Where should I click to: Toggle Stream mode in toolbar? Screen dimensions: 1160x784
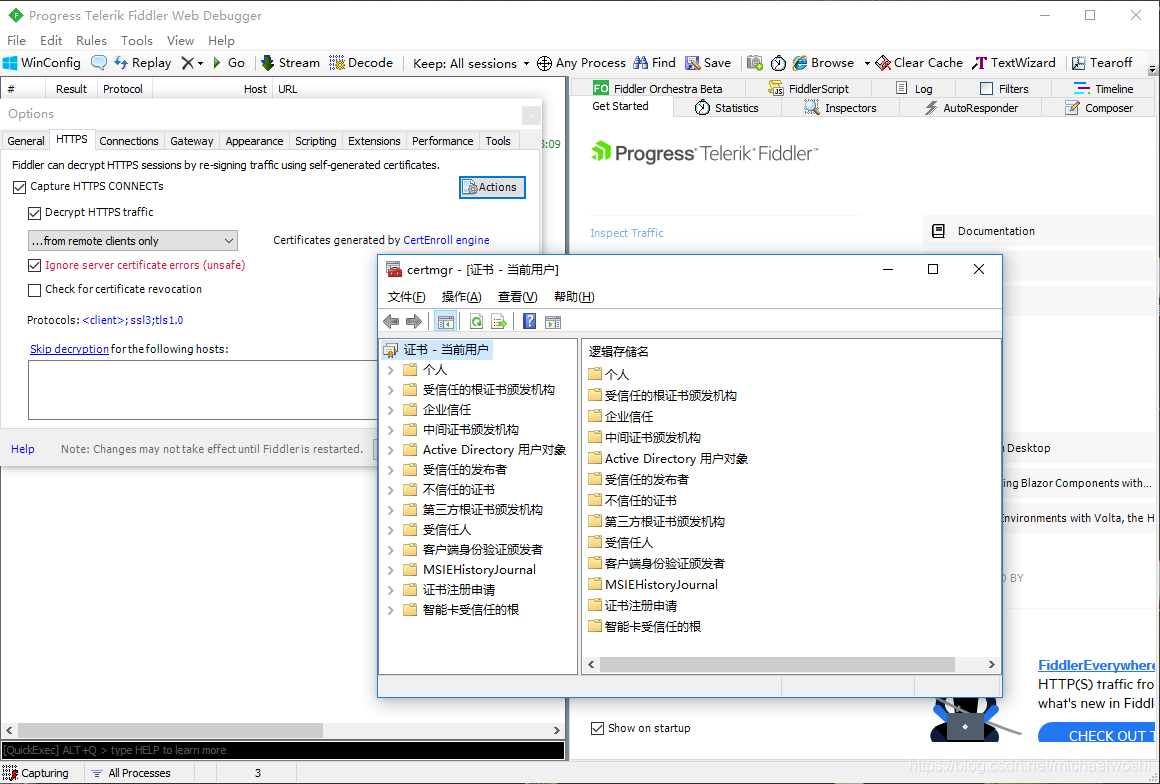(290, 63)
